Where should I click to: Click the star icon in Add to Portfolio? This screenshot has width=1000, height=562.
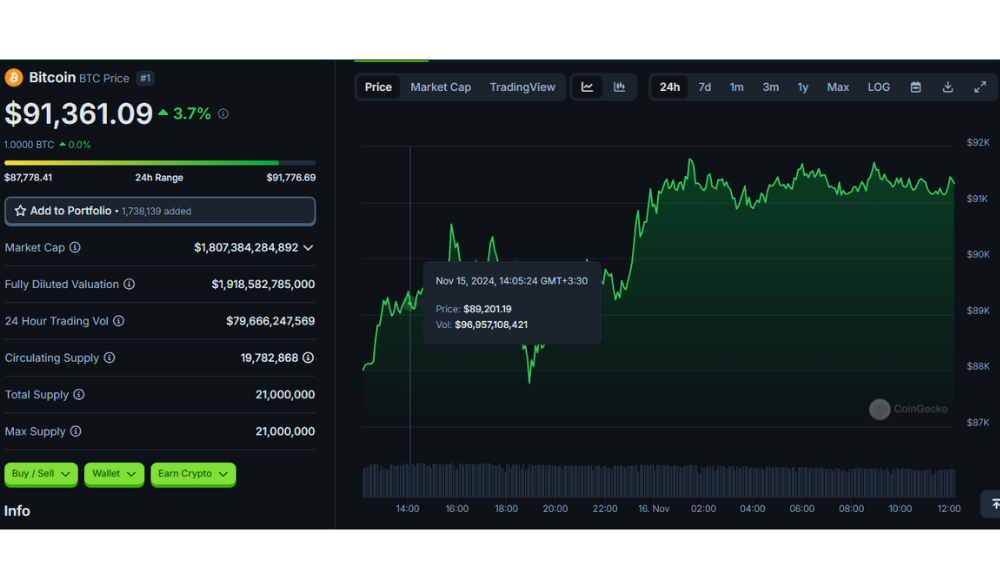coord(20,211)
